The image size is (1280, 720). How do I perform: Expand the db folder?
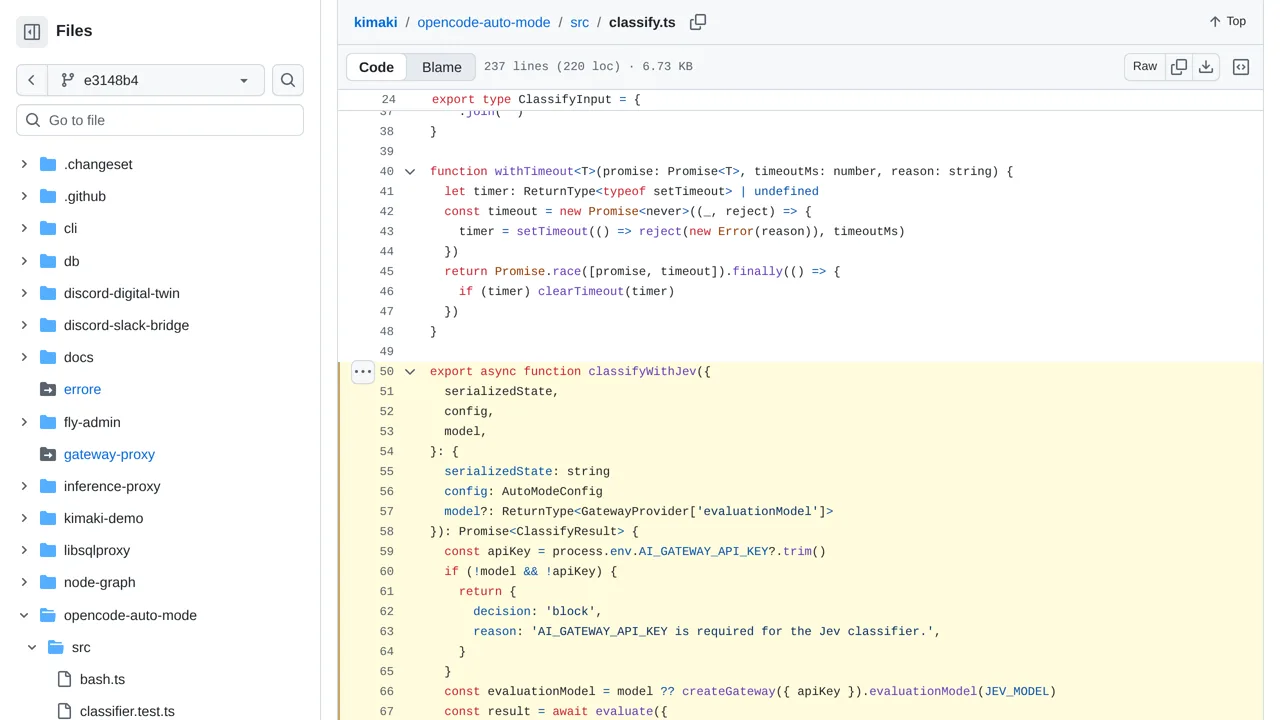tap(24, 261)
